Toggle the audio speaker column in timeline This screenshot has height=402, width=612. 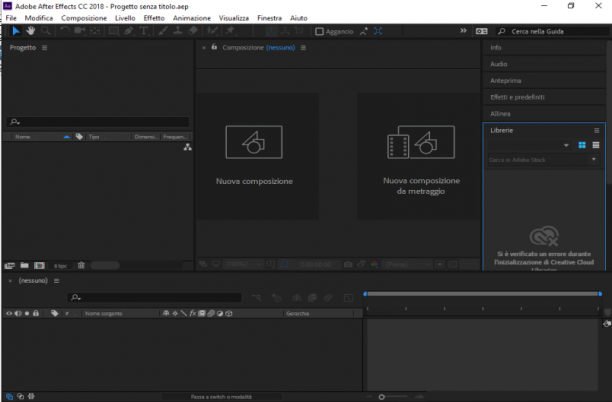[x=18, y=313]
